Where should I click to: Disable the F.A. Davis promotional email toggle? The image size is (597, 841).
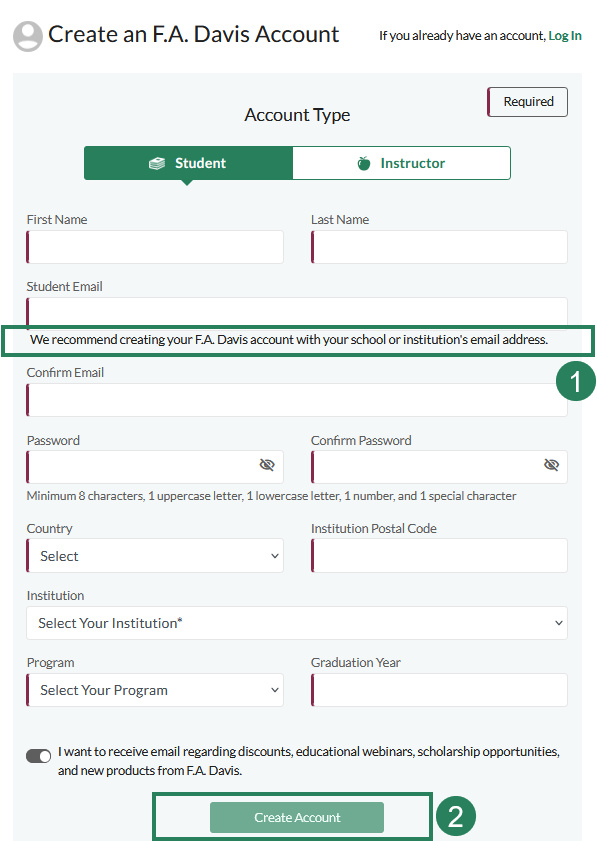click(x=38, y=755)
